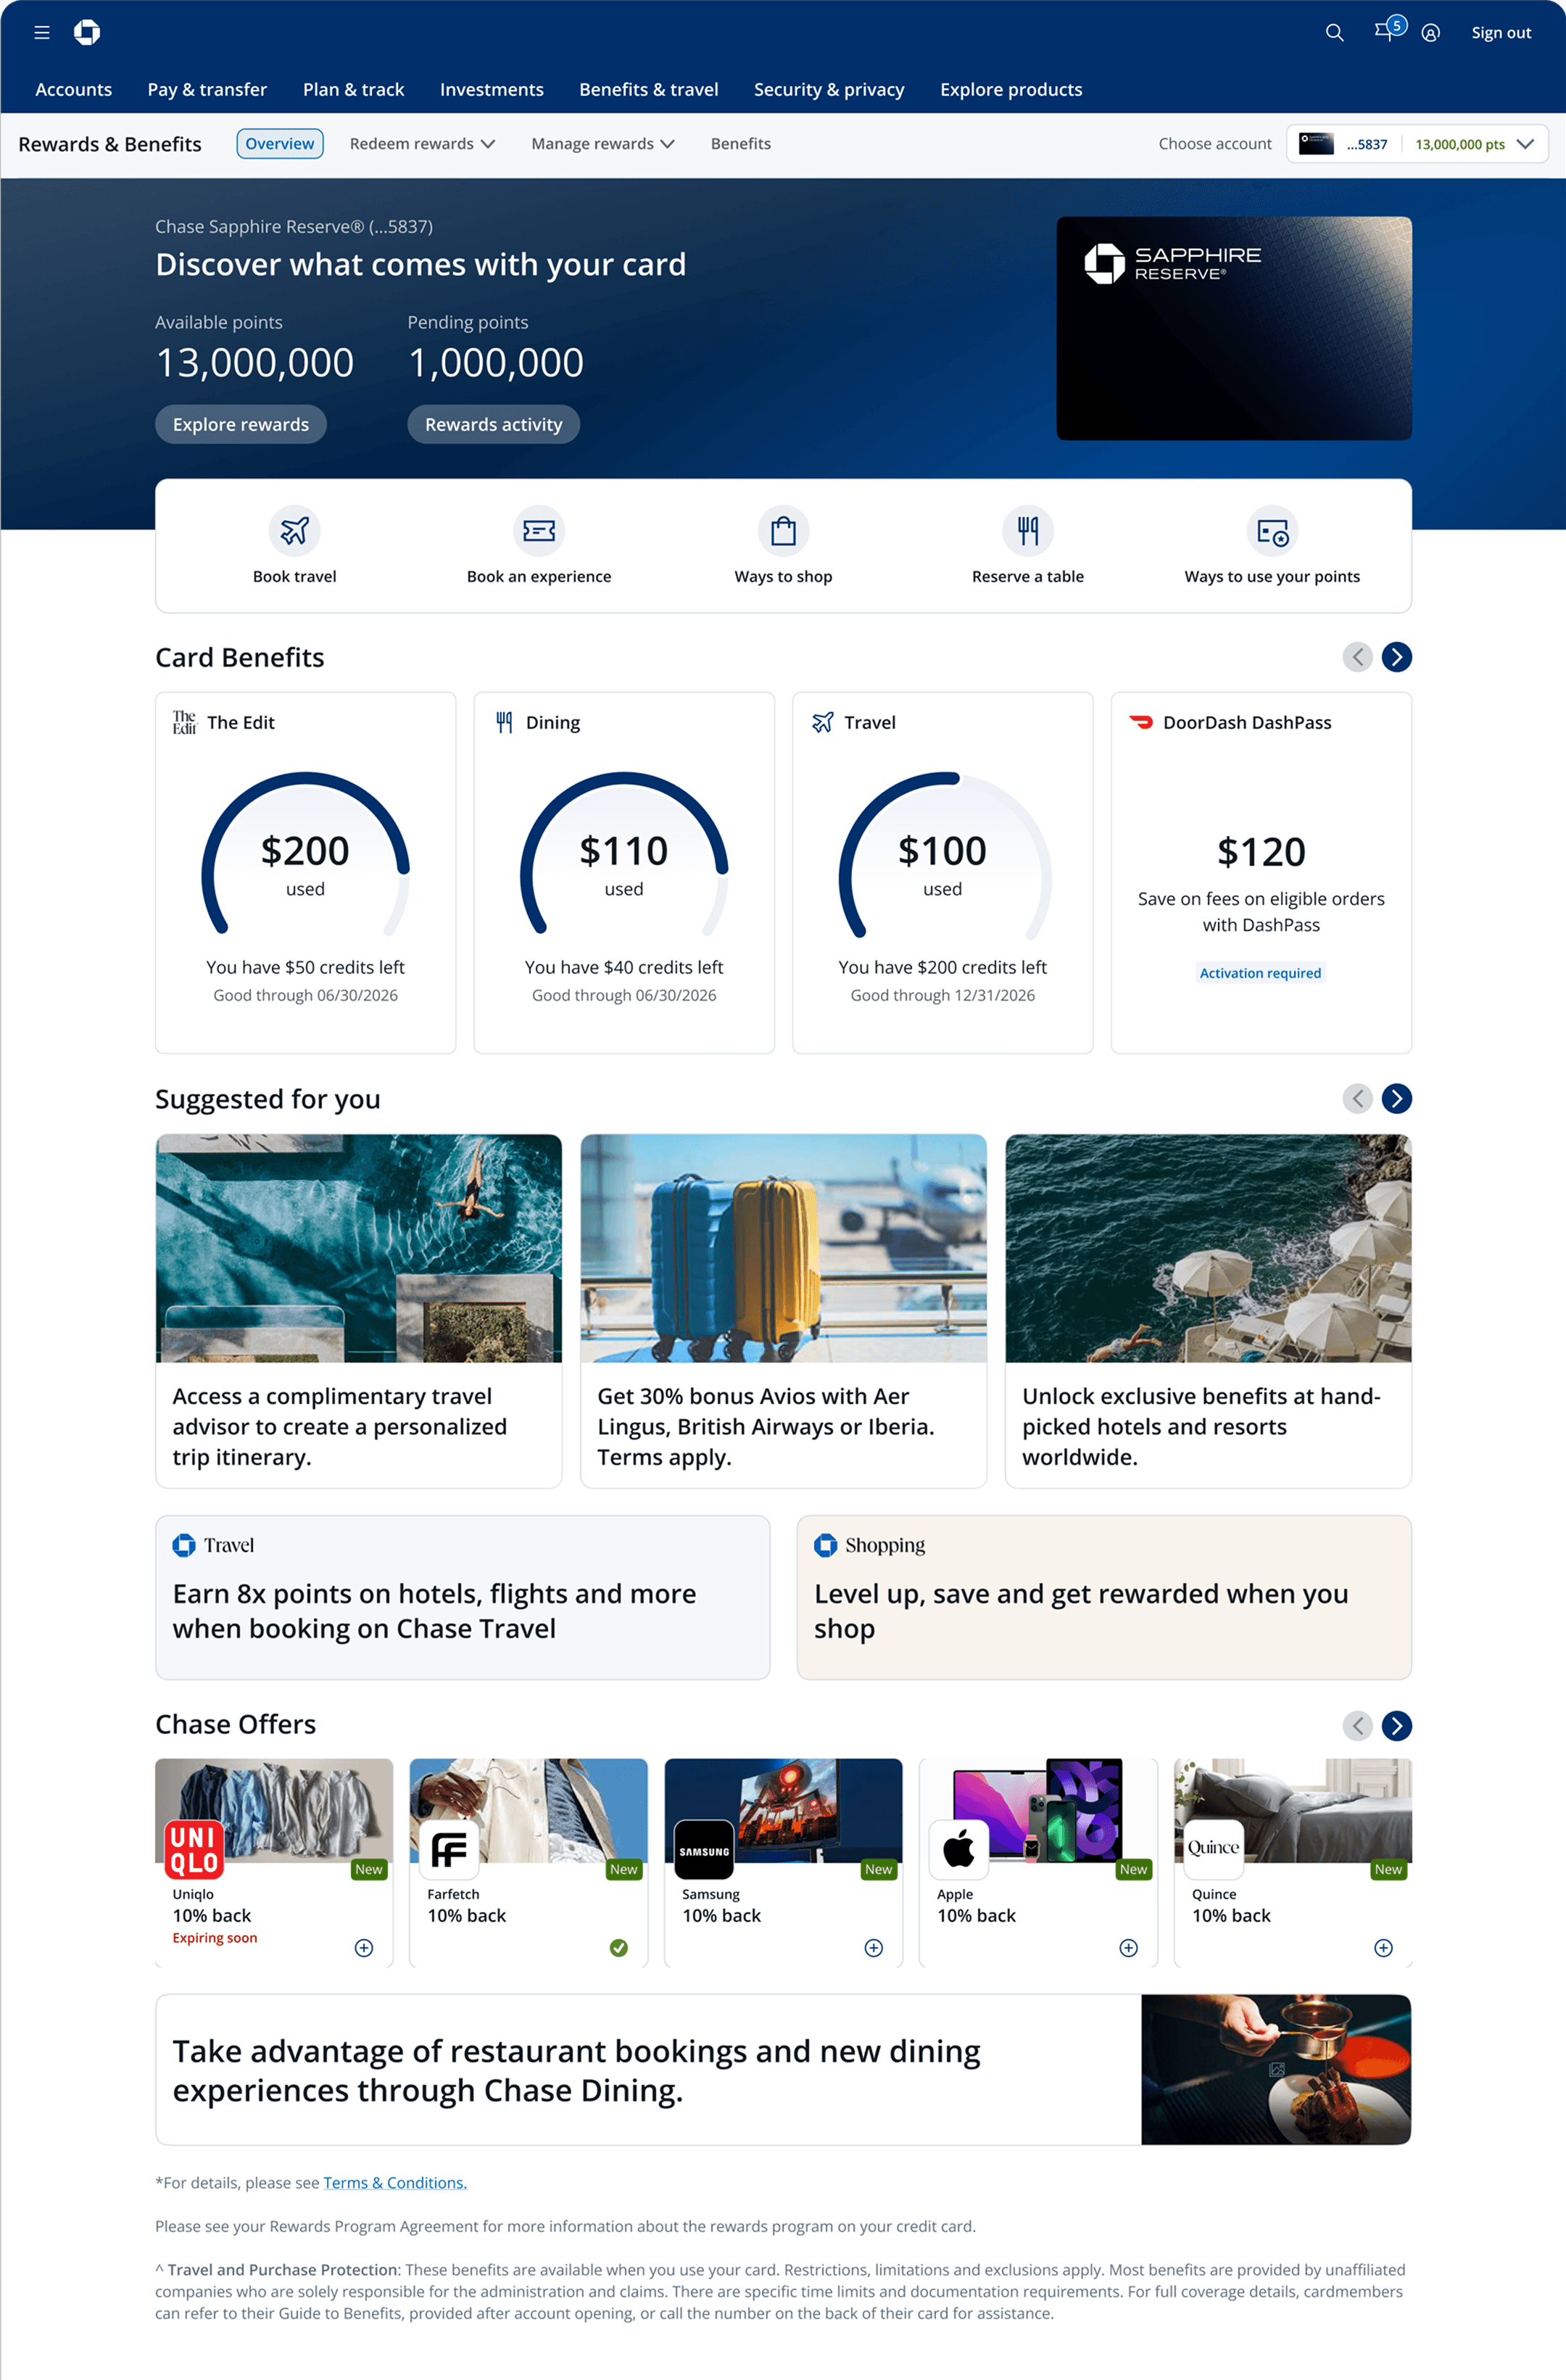1566x2380 pixels.
Task: Add the Samsung 10% back offer
Action: 874,1948
